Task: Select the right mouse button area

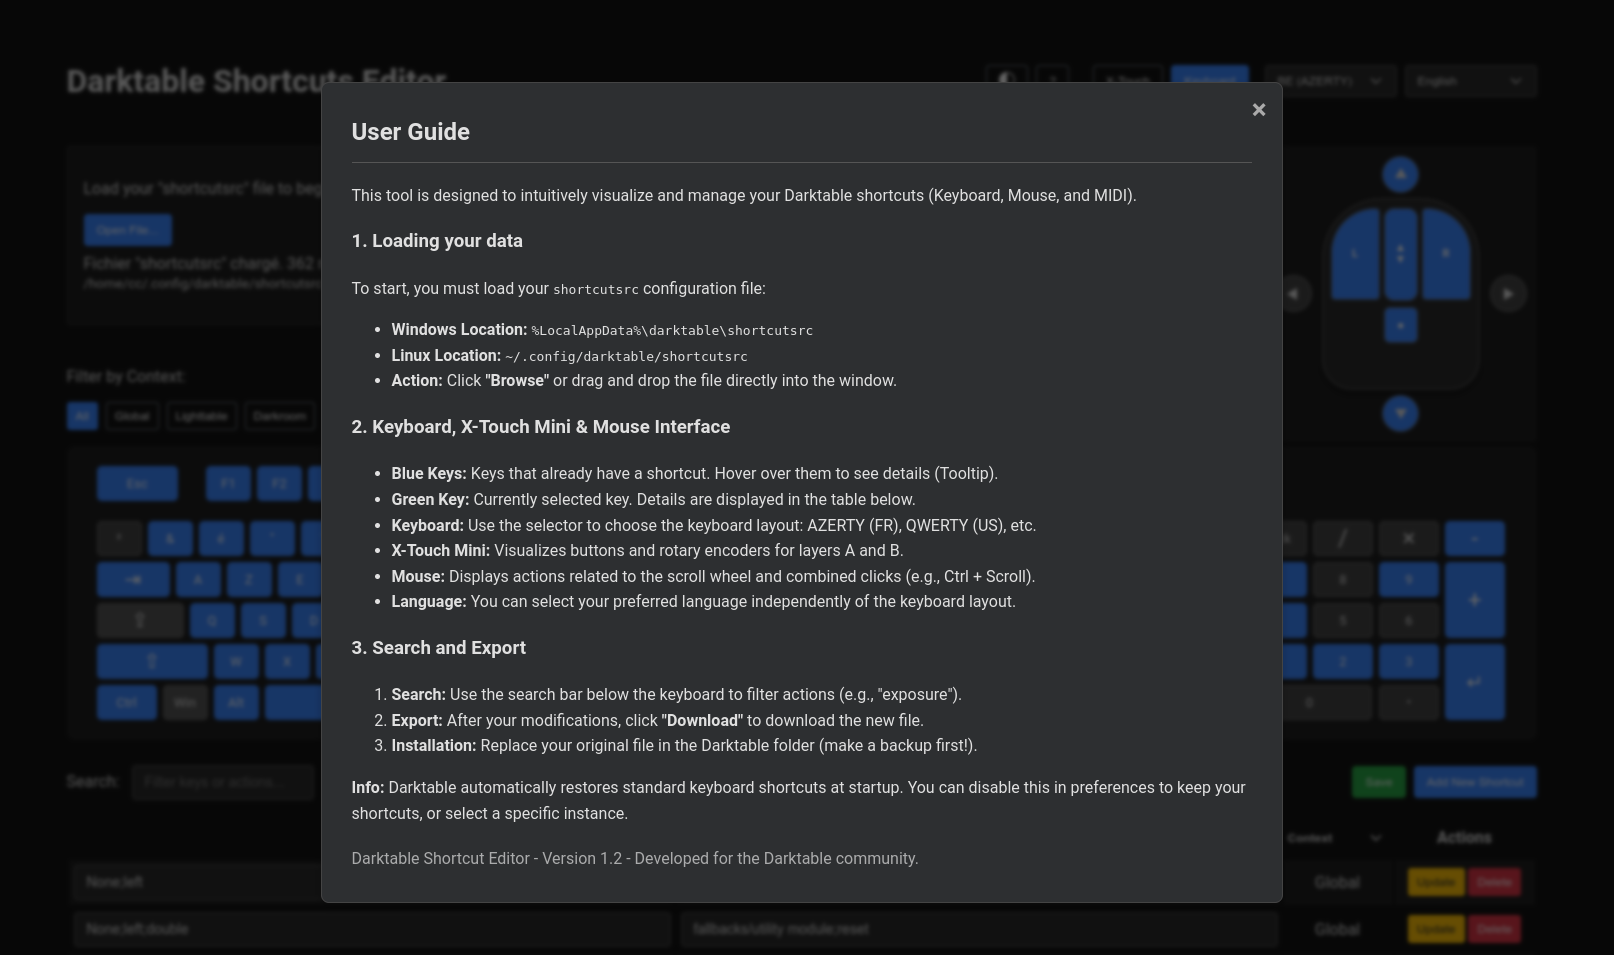Action: pos(1446,254)
